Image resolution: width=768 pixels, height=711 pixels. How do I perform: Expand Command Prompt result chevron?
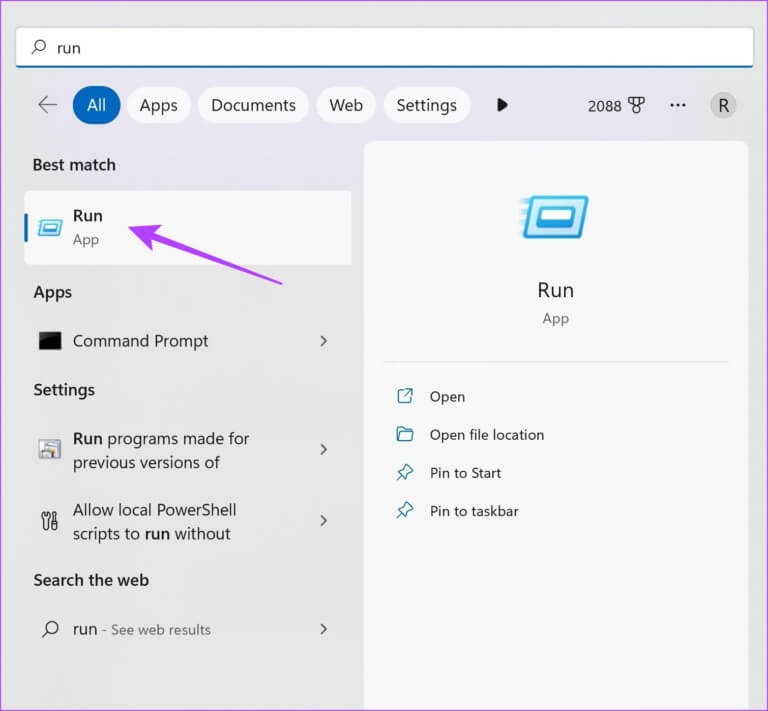(x=323, y=341)
